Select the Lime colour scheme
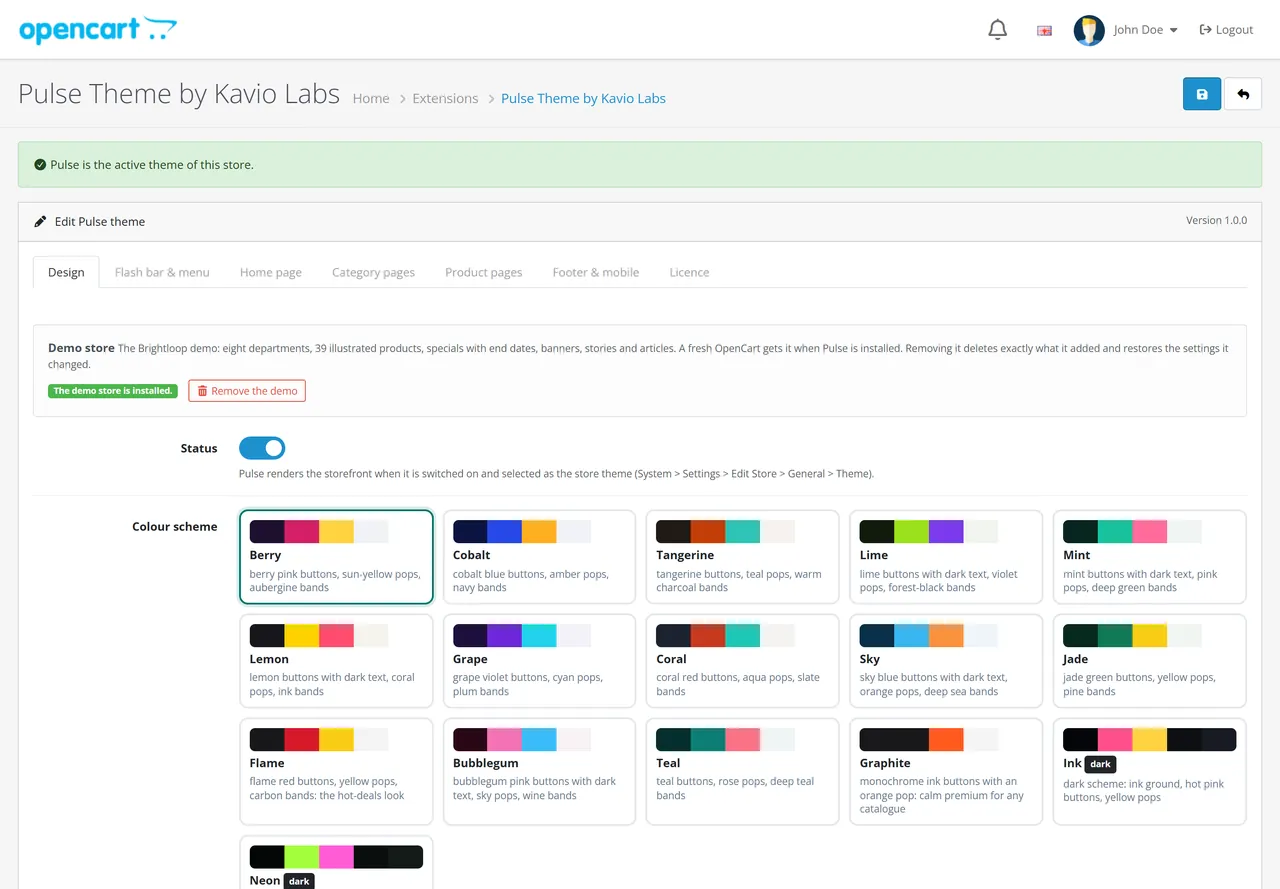The width and height of the screenshot is (1280, 889). 946,557
